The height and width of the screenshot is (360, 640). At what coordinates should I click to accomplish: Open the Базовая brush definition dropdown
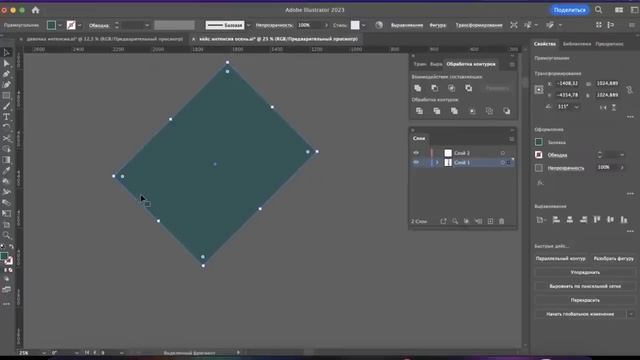pyautogui.click(x=248, y=25)
